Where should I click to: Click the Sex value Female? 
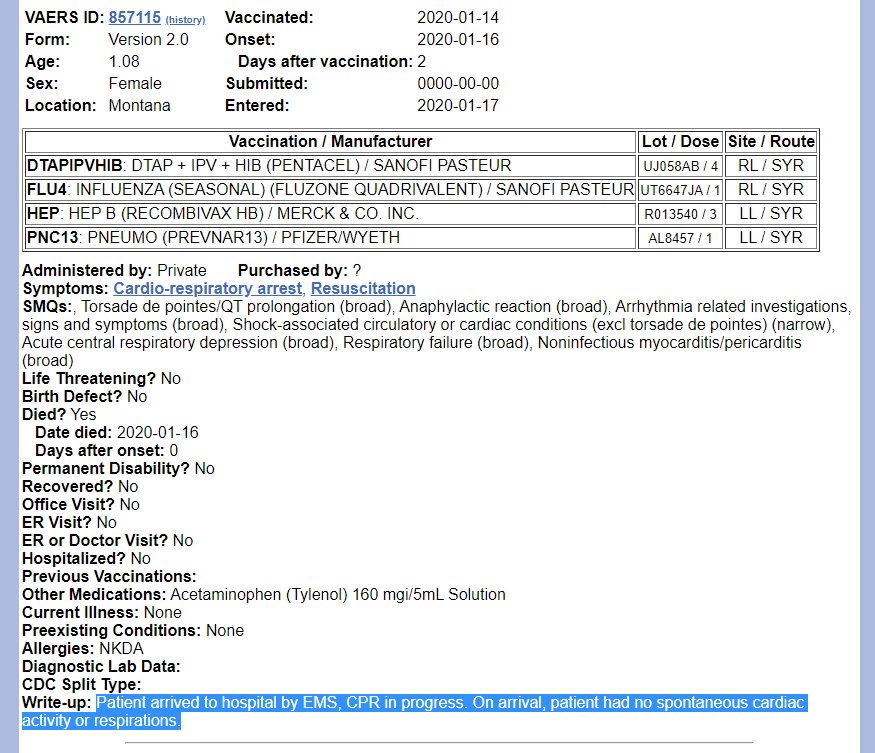[135, 84]
